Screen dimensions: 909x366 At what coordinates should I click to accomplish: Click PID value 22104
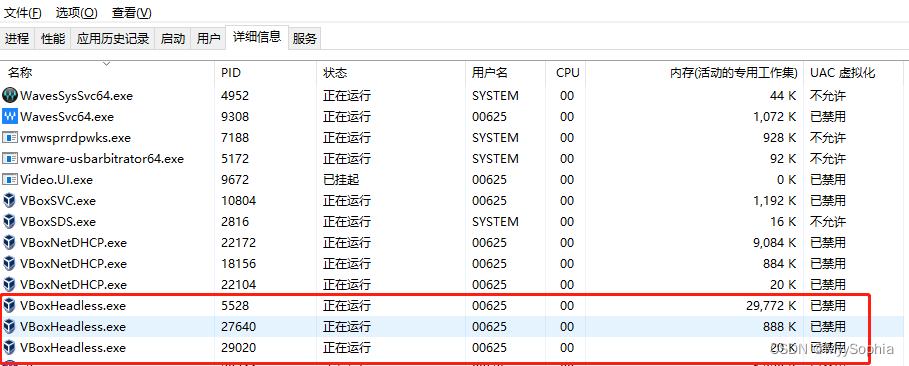238,284
